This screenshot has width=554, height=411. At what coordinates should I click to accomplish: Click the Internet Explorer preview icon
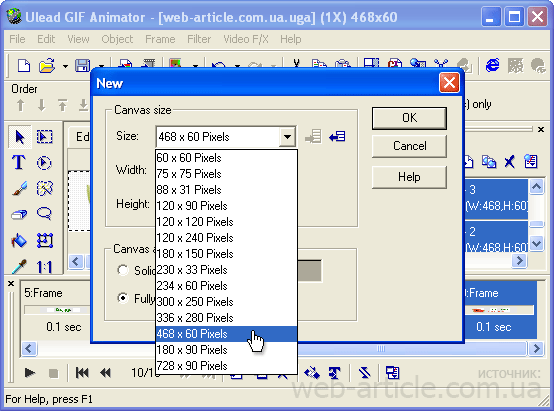pyautogui.click(x=493, y=65)
